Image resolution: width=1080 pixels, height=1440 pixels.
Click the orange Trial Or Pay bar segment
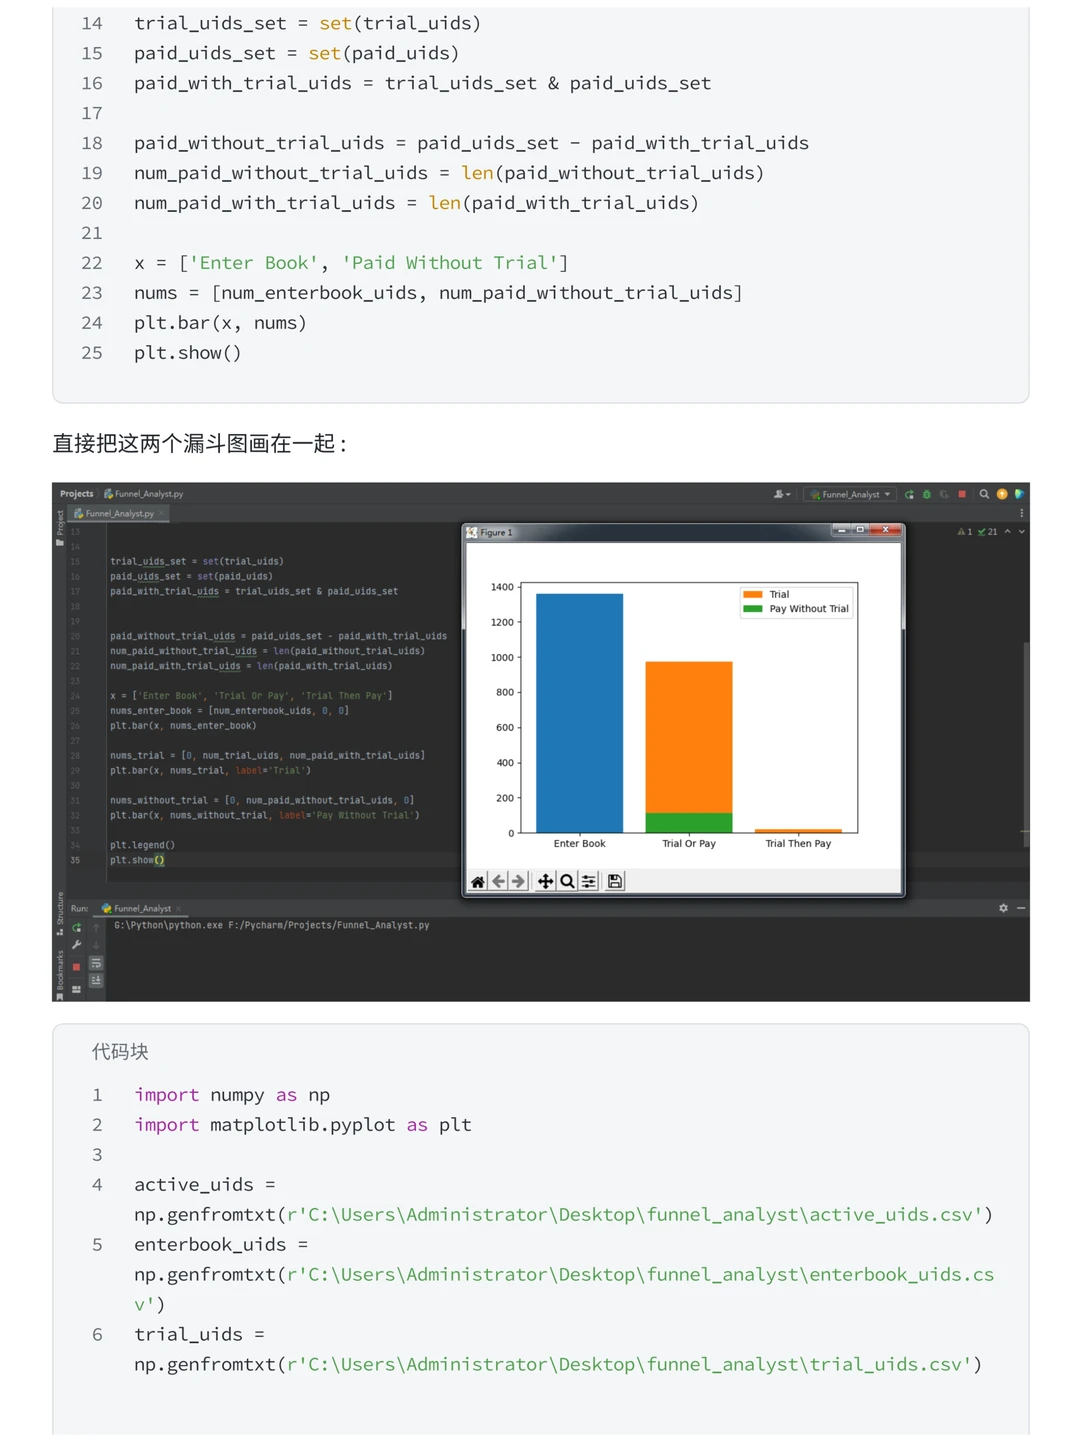click(689, 737)
